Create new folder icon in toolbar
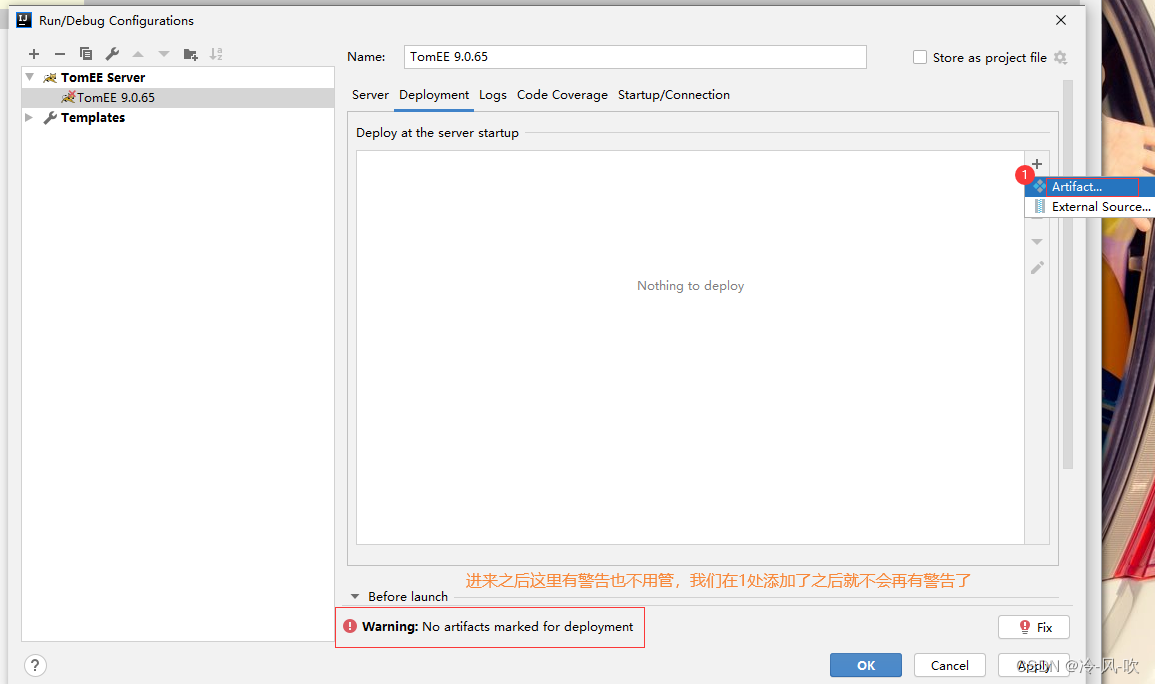The height and width of the screenshot is (684, 1155). point(190,54)
